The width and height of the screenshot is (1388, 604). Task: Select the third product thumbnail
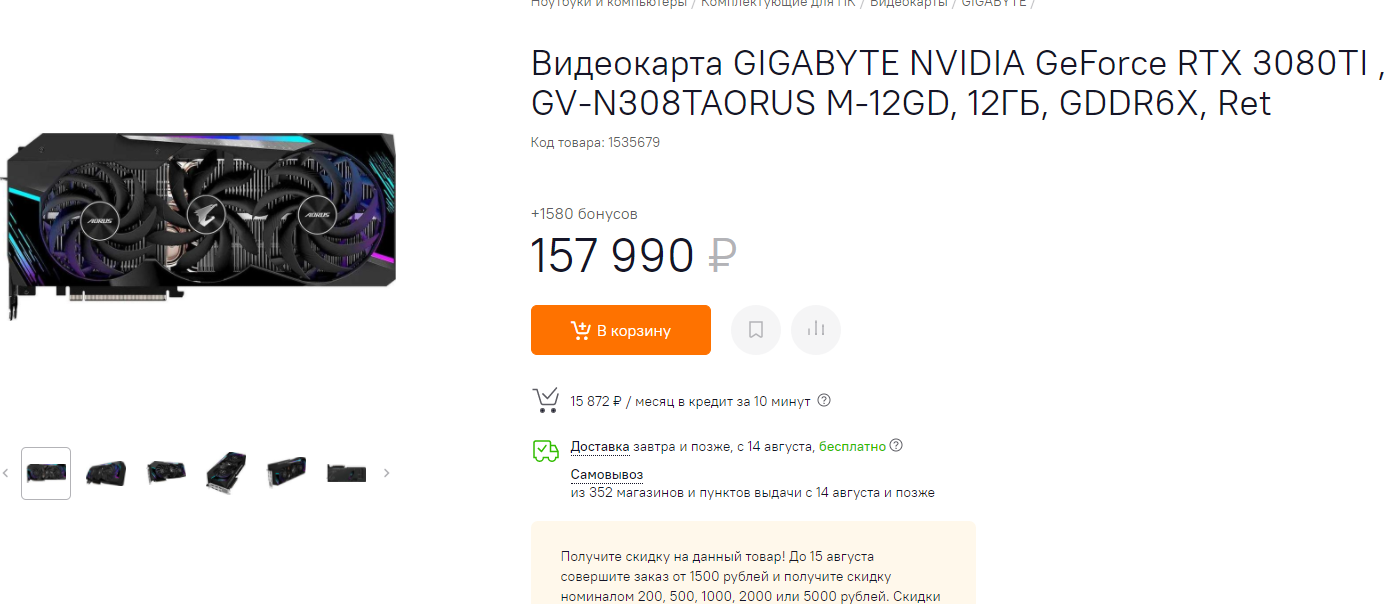166,473
